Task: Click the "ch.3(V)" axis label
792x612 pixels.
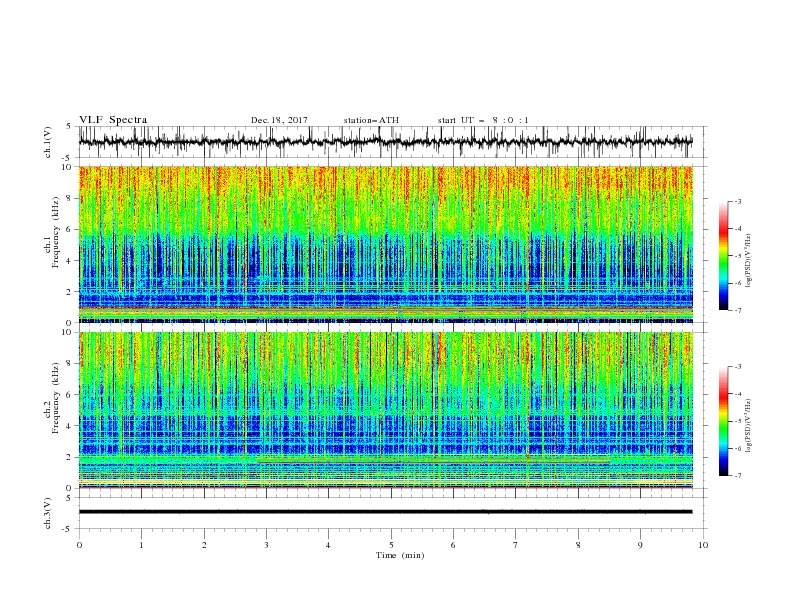Action: pyautogui.click(x=48, y=513)
